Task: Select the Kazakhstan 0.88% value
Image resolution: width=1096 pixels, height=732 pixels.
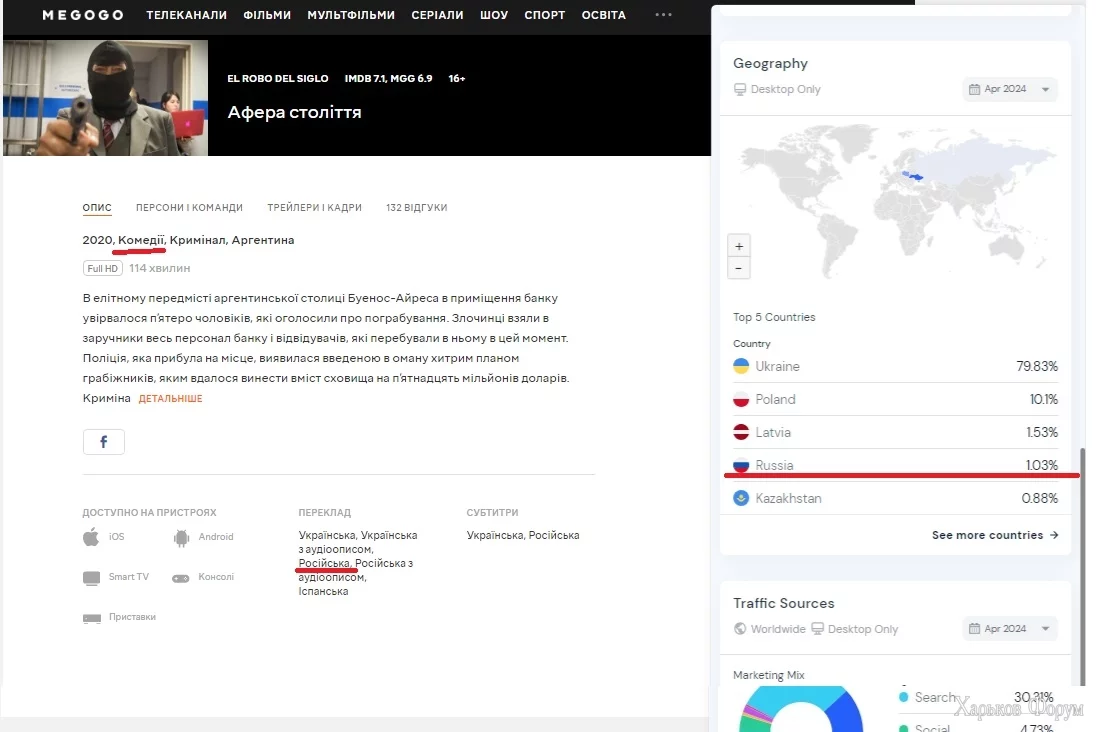Action: click(x=1039, y=498)
